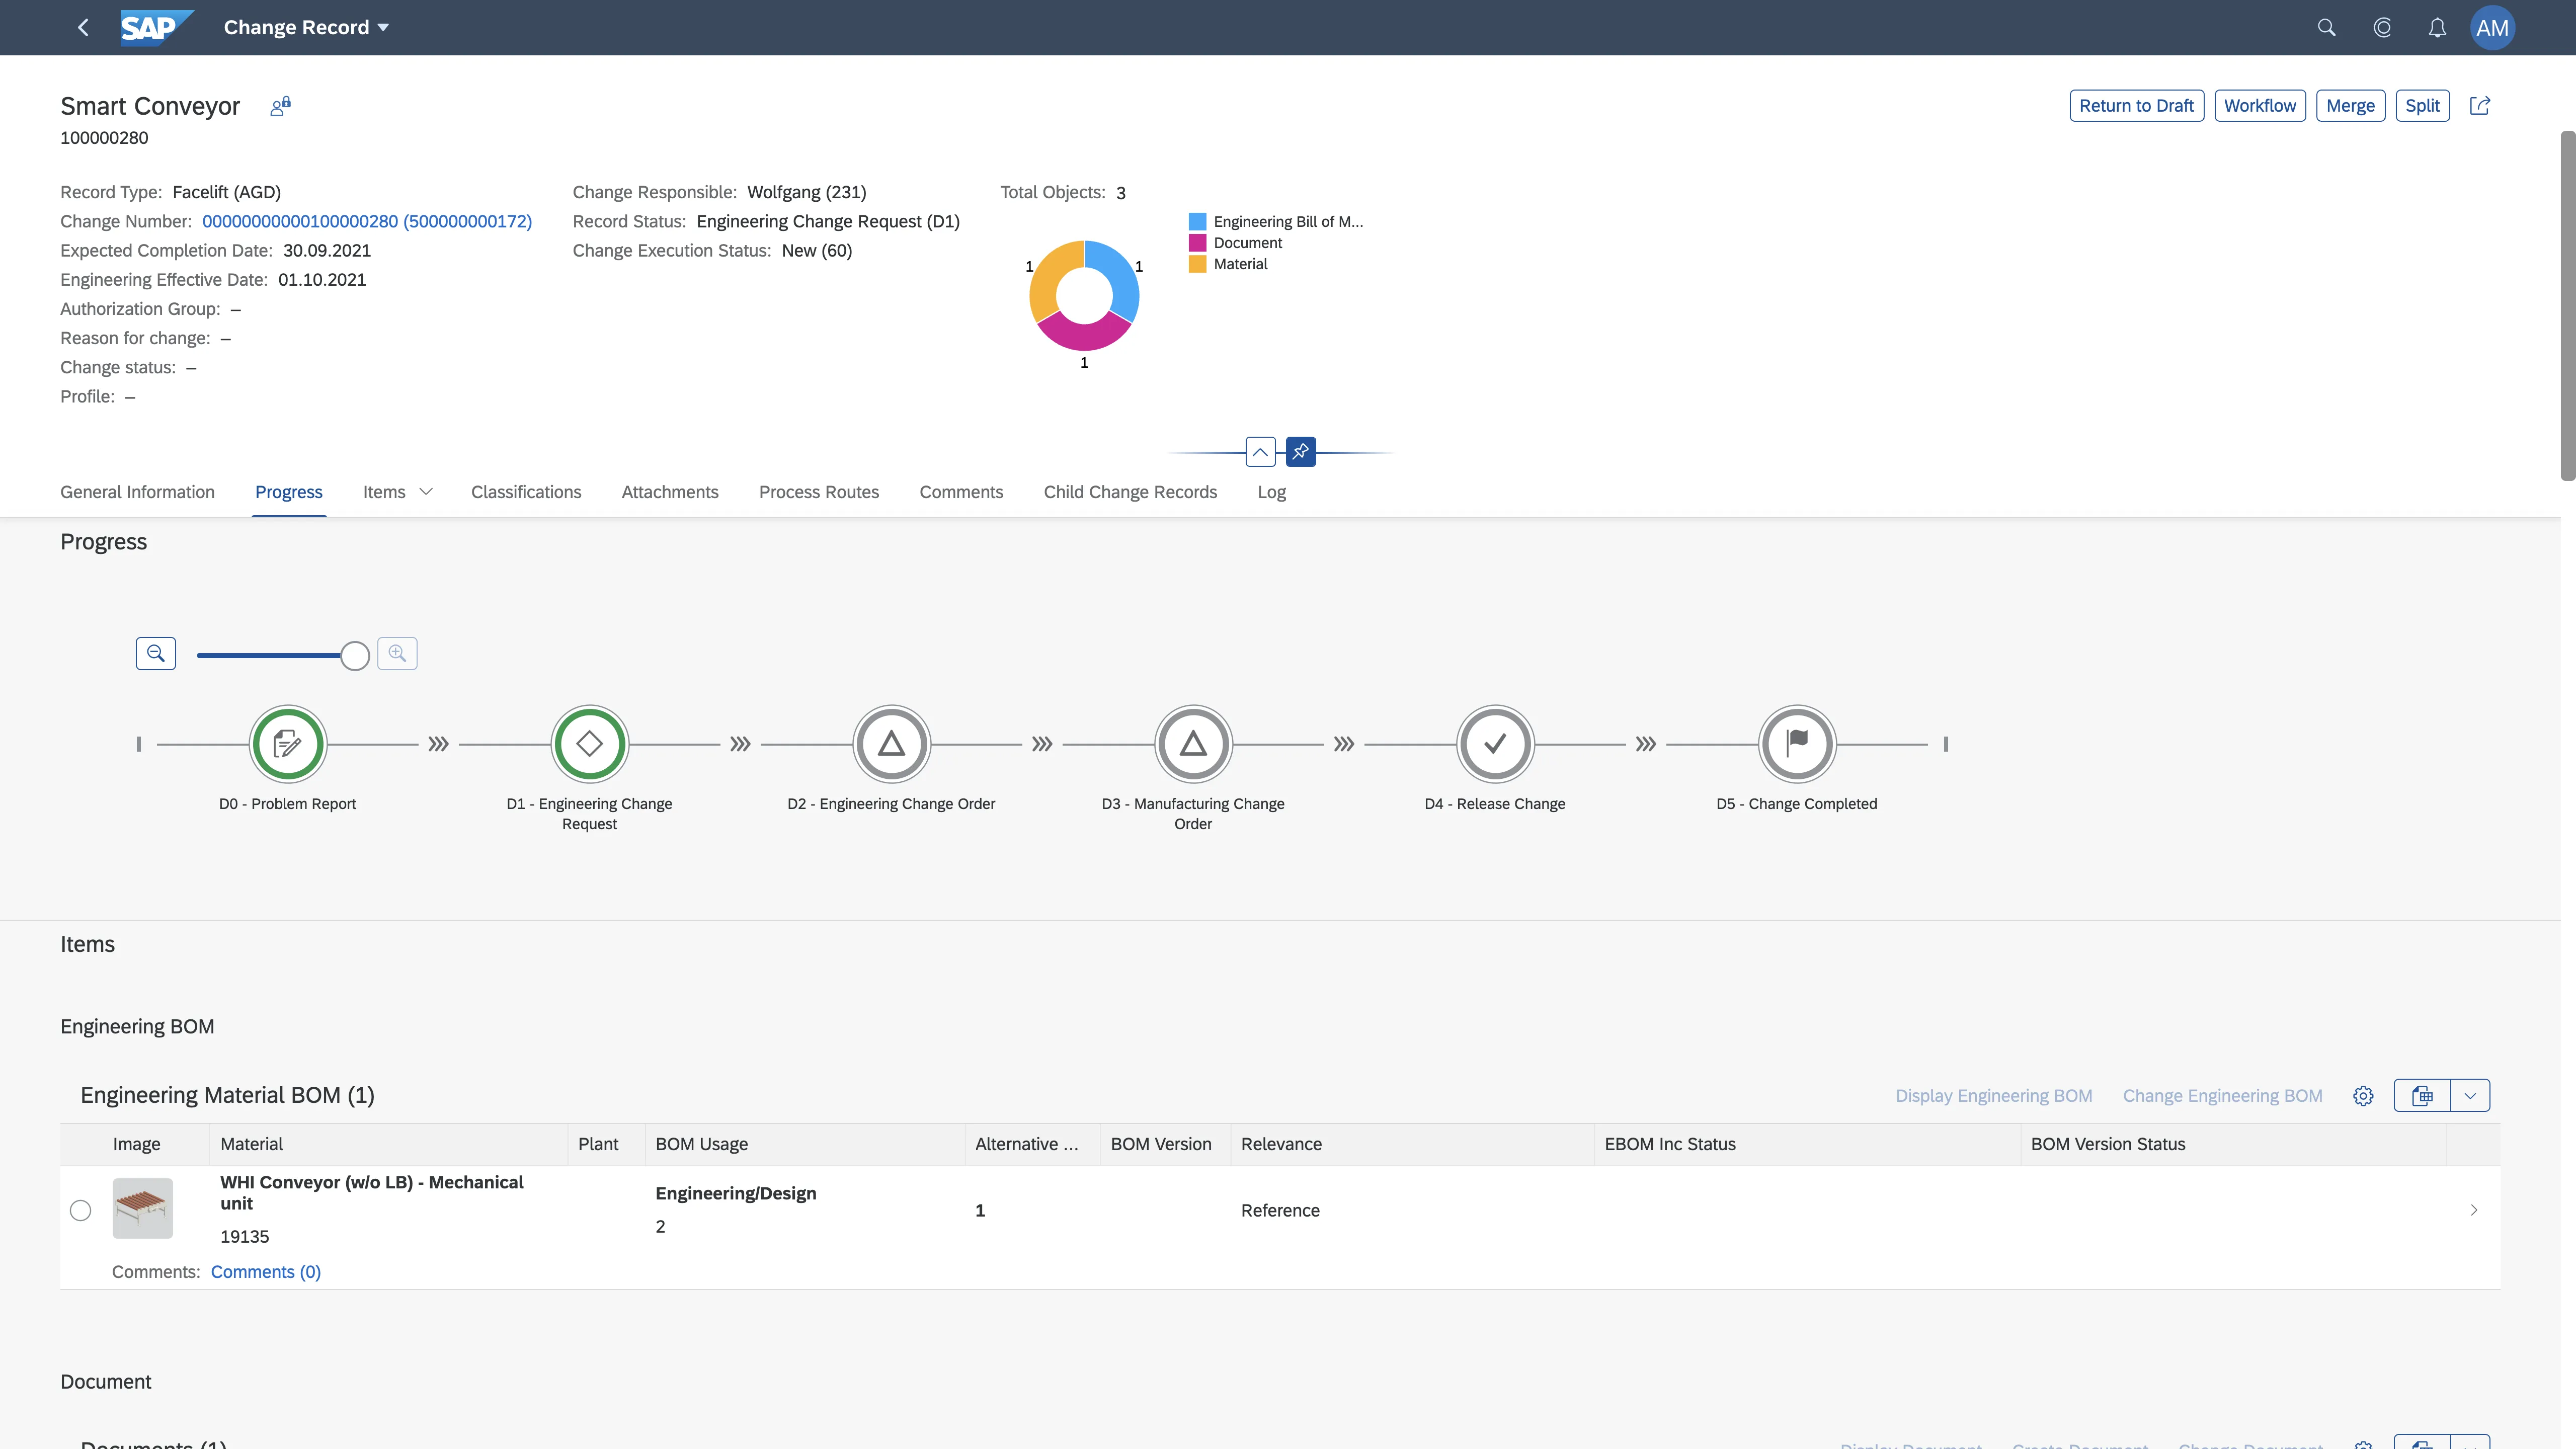
Task: Click the progress zoom slider handle
Action: (354, 655)
